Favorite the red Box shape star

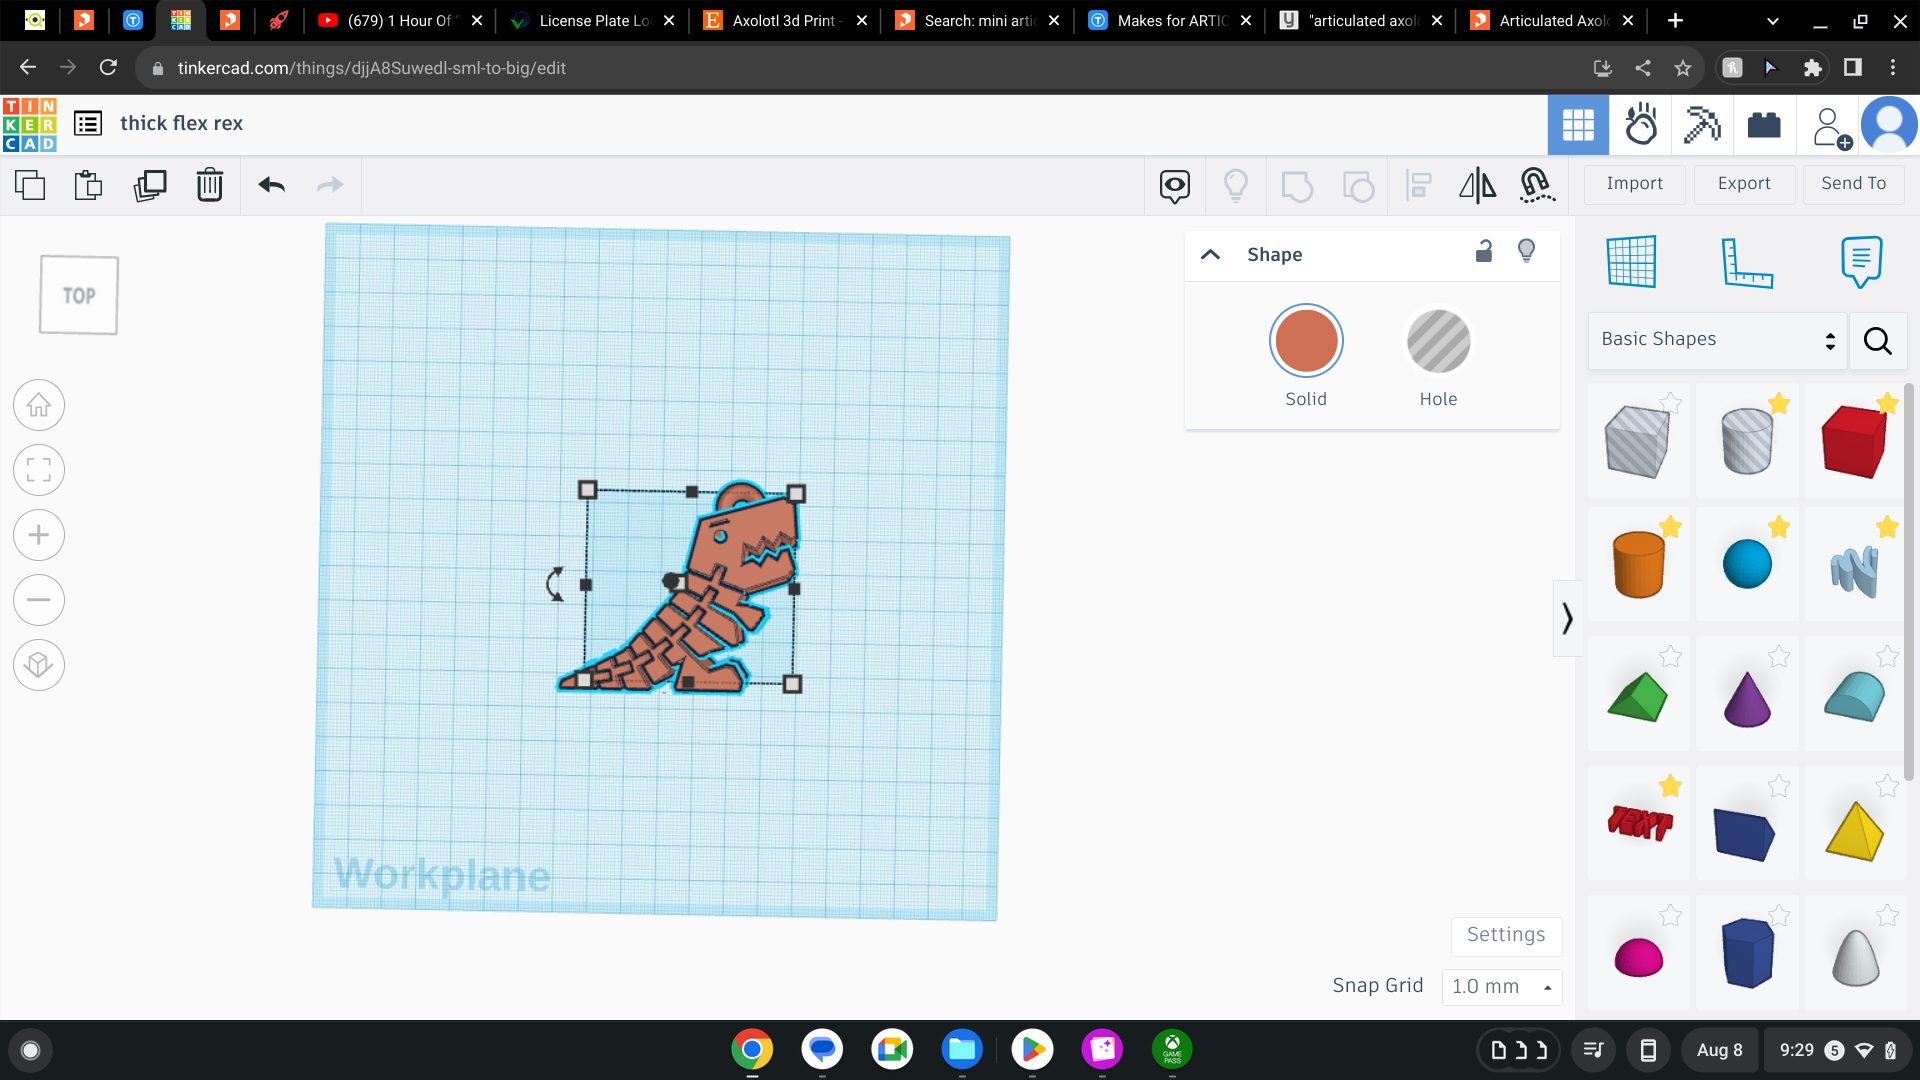click(x=1888, y=402)
